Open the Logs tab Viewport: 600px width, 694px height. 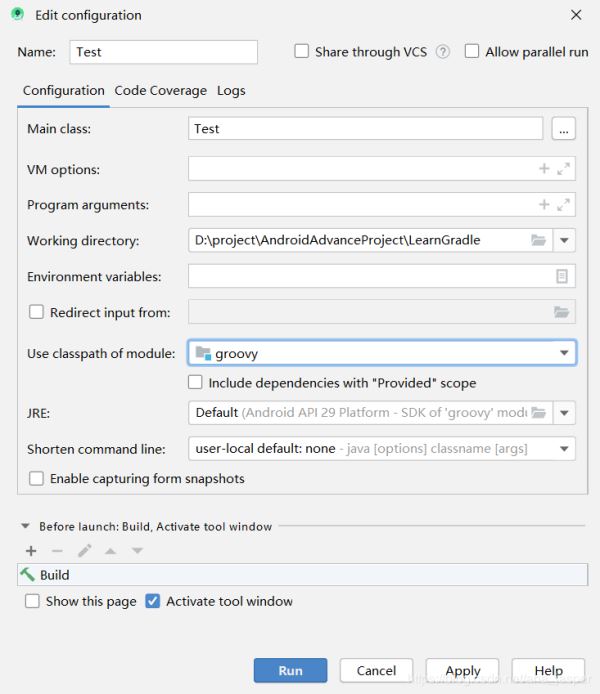[231, 91]
